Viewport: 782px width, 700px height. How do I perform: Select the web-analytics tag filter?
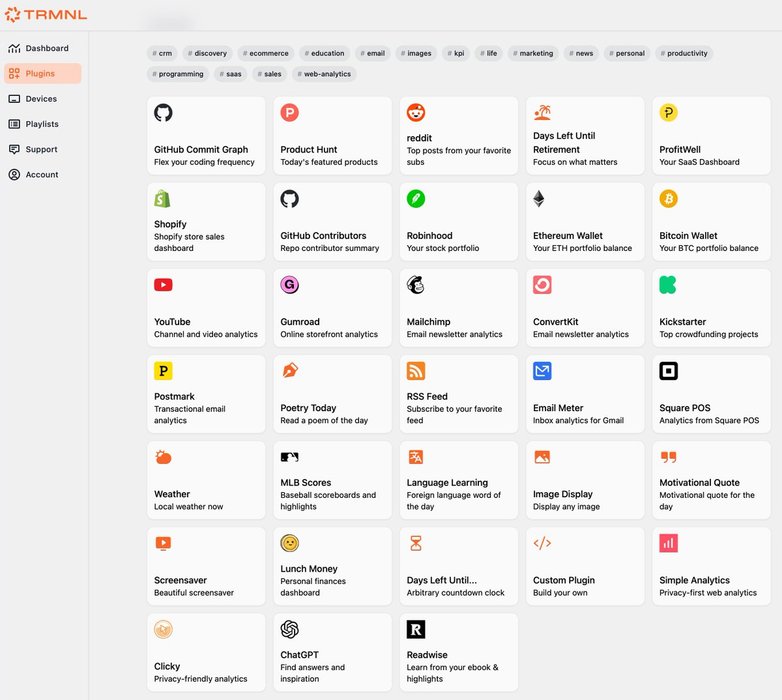(324, 74)
